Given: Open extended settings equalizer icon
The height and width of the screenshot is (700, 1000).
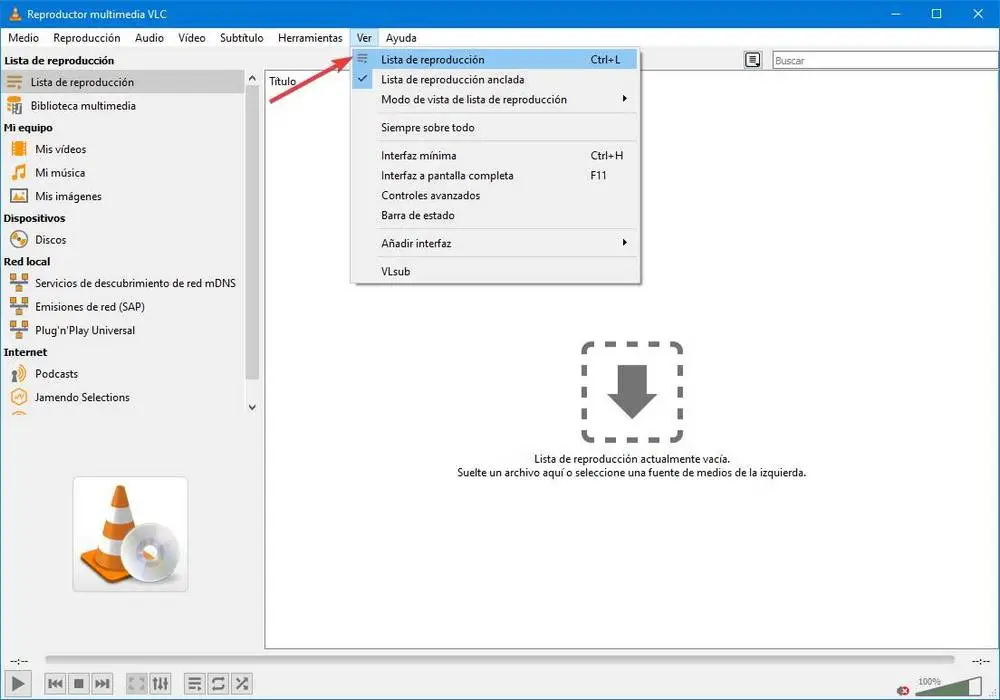Looking at the screenshot, I should (x=160, y=683).
